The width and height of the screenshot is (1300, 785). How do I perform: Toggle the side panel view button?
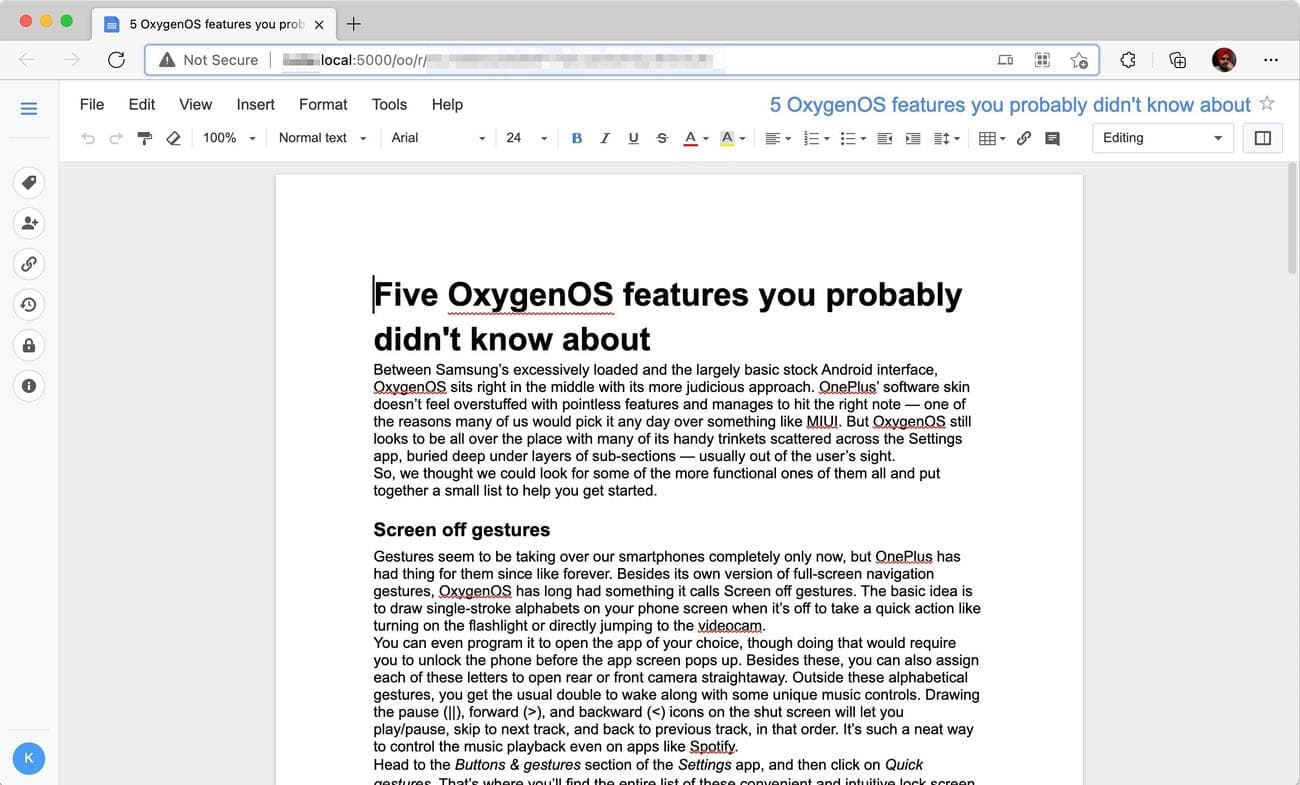tap(1262, 138)
